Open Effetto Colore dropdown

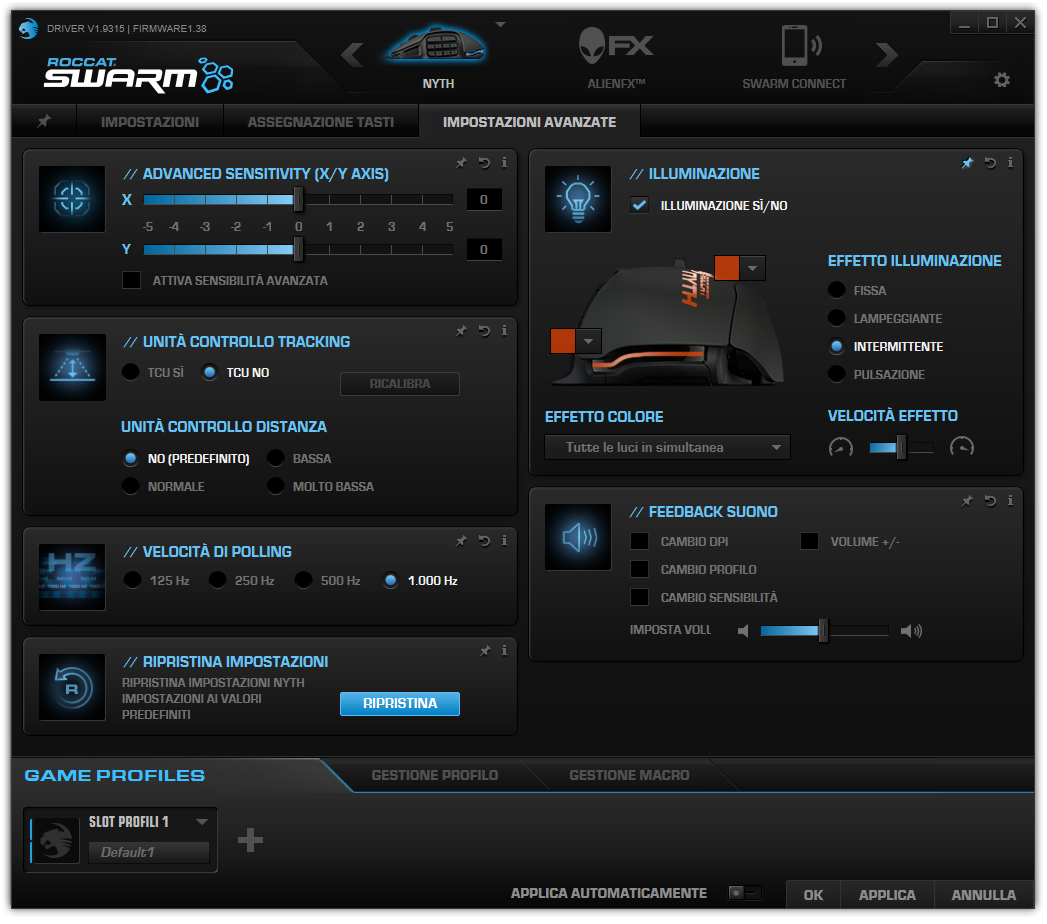pos(667,447)
